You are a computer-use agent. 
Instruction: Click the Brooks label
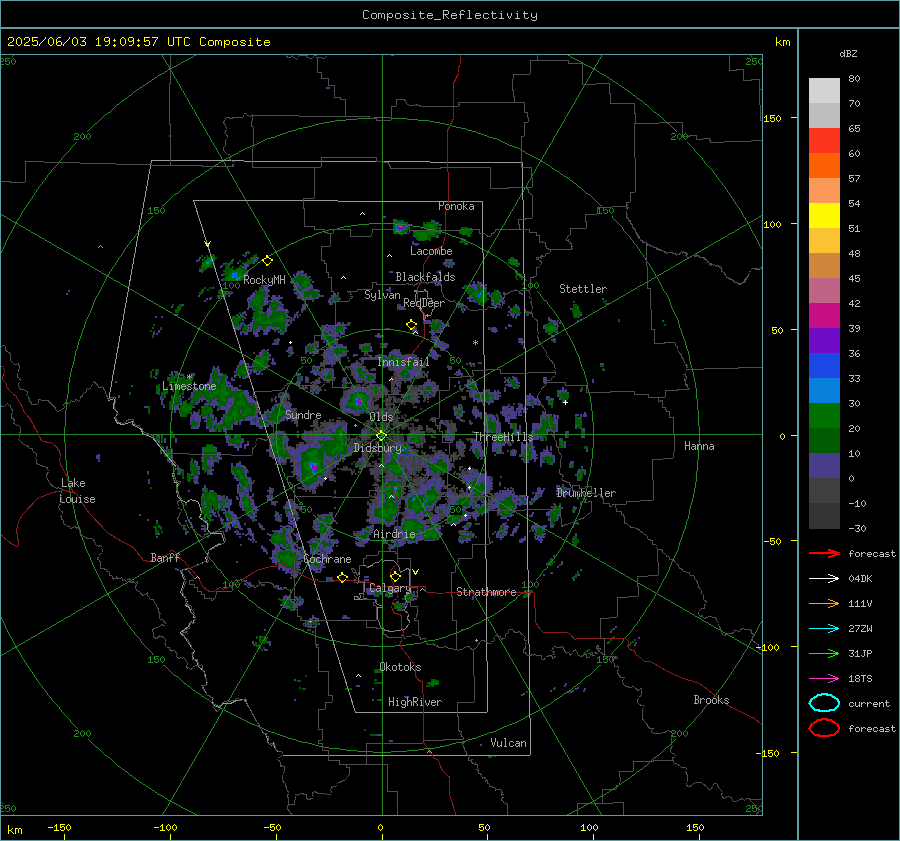point(711,700)
